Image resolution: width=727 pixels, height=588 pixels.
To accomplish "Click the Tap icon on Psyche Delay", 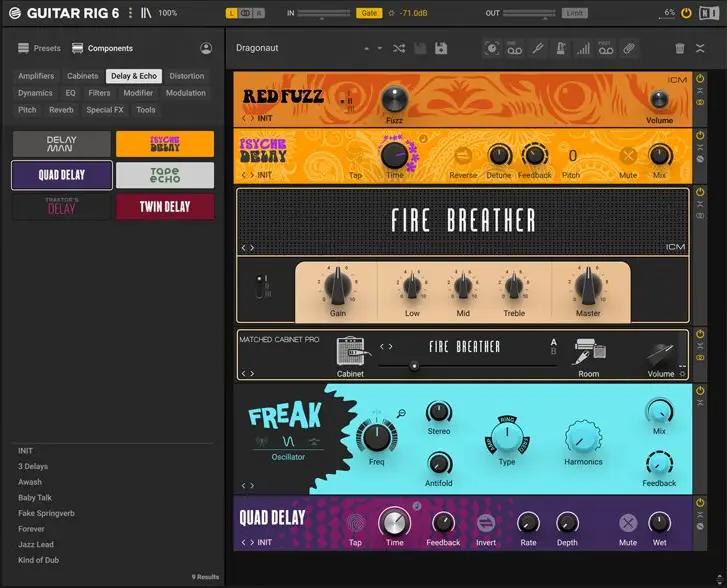I will pyautogui.click(x=356, y=155).
